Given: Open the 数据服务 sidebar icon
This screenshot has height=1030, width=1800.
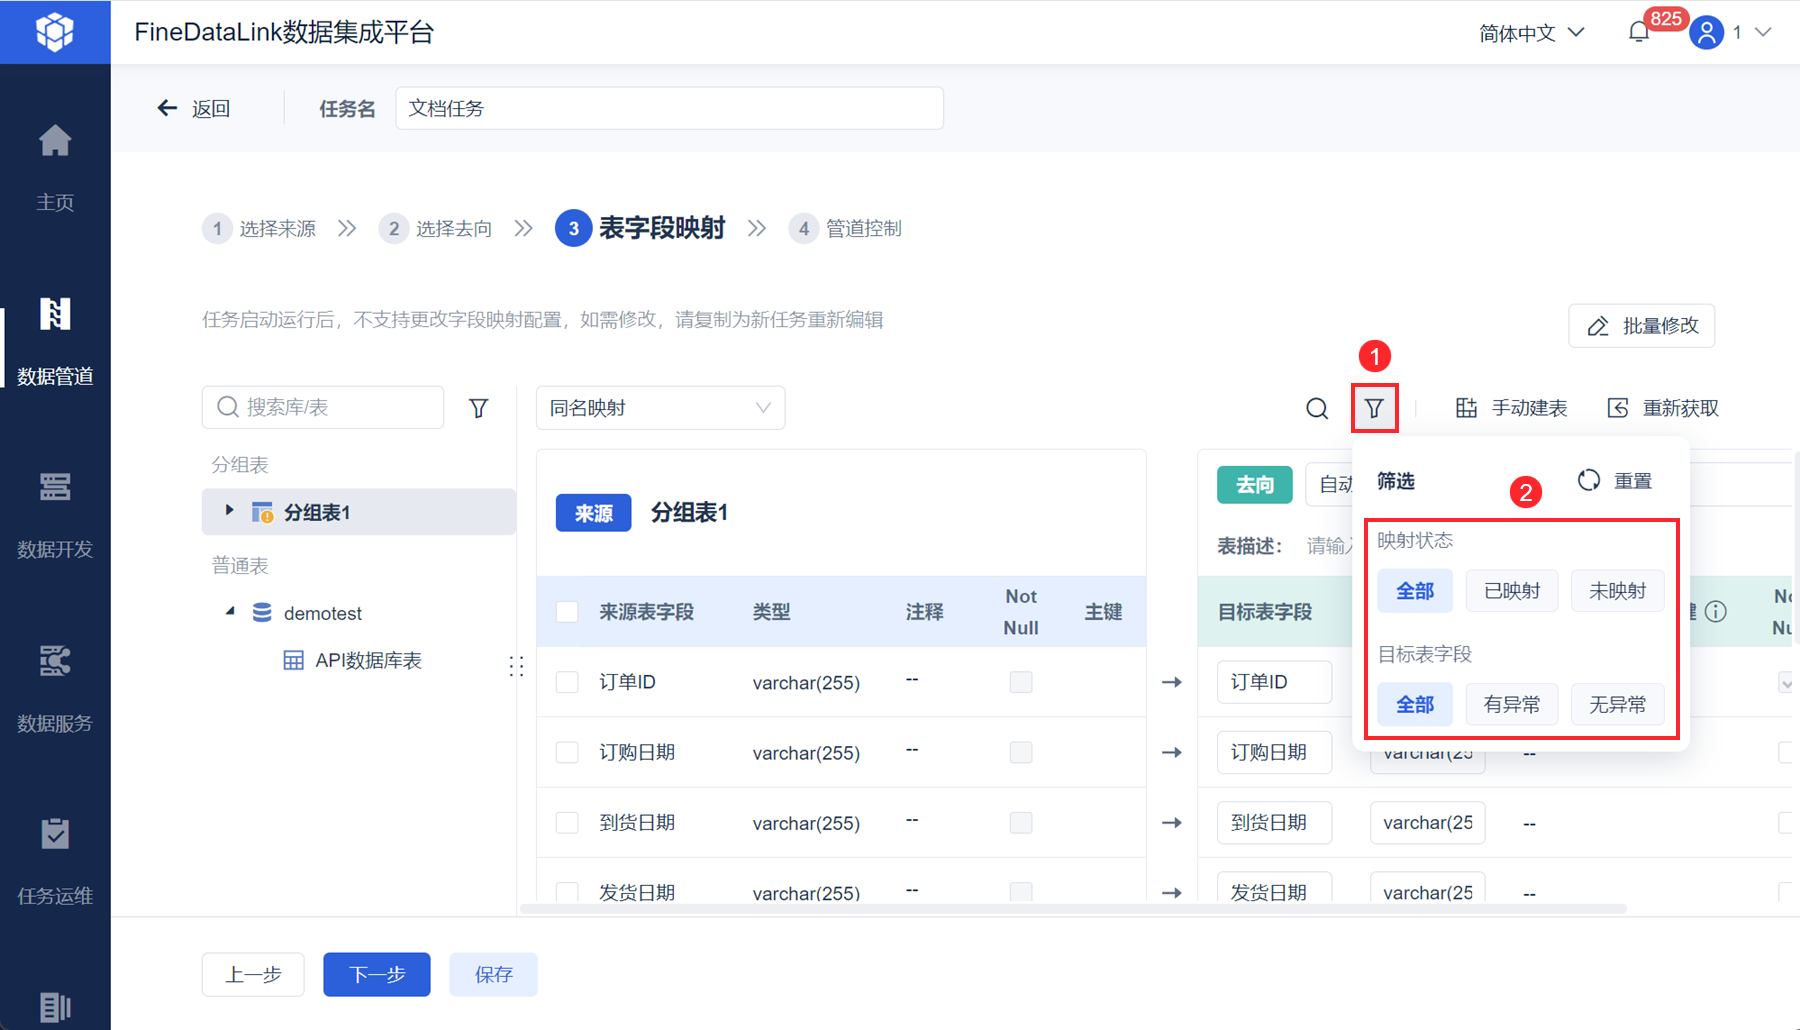Looking at the screenshot, I should (55, 661).
